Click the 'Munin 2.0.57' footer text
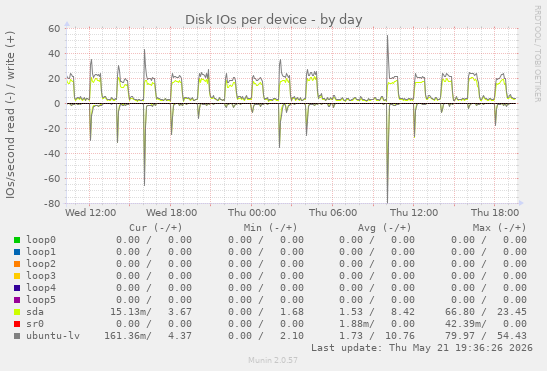 click(x=273, y=360)
